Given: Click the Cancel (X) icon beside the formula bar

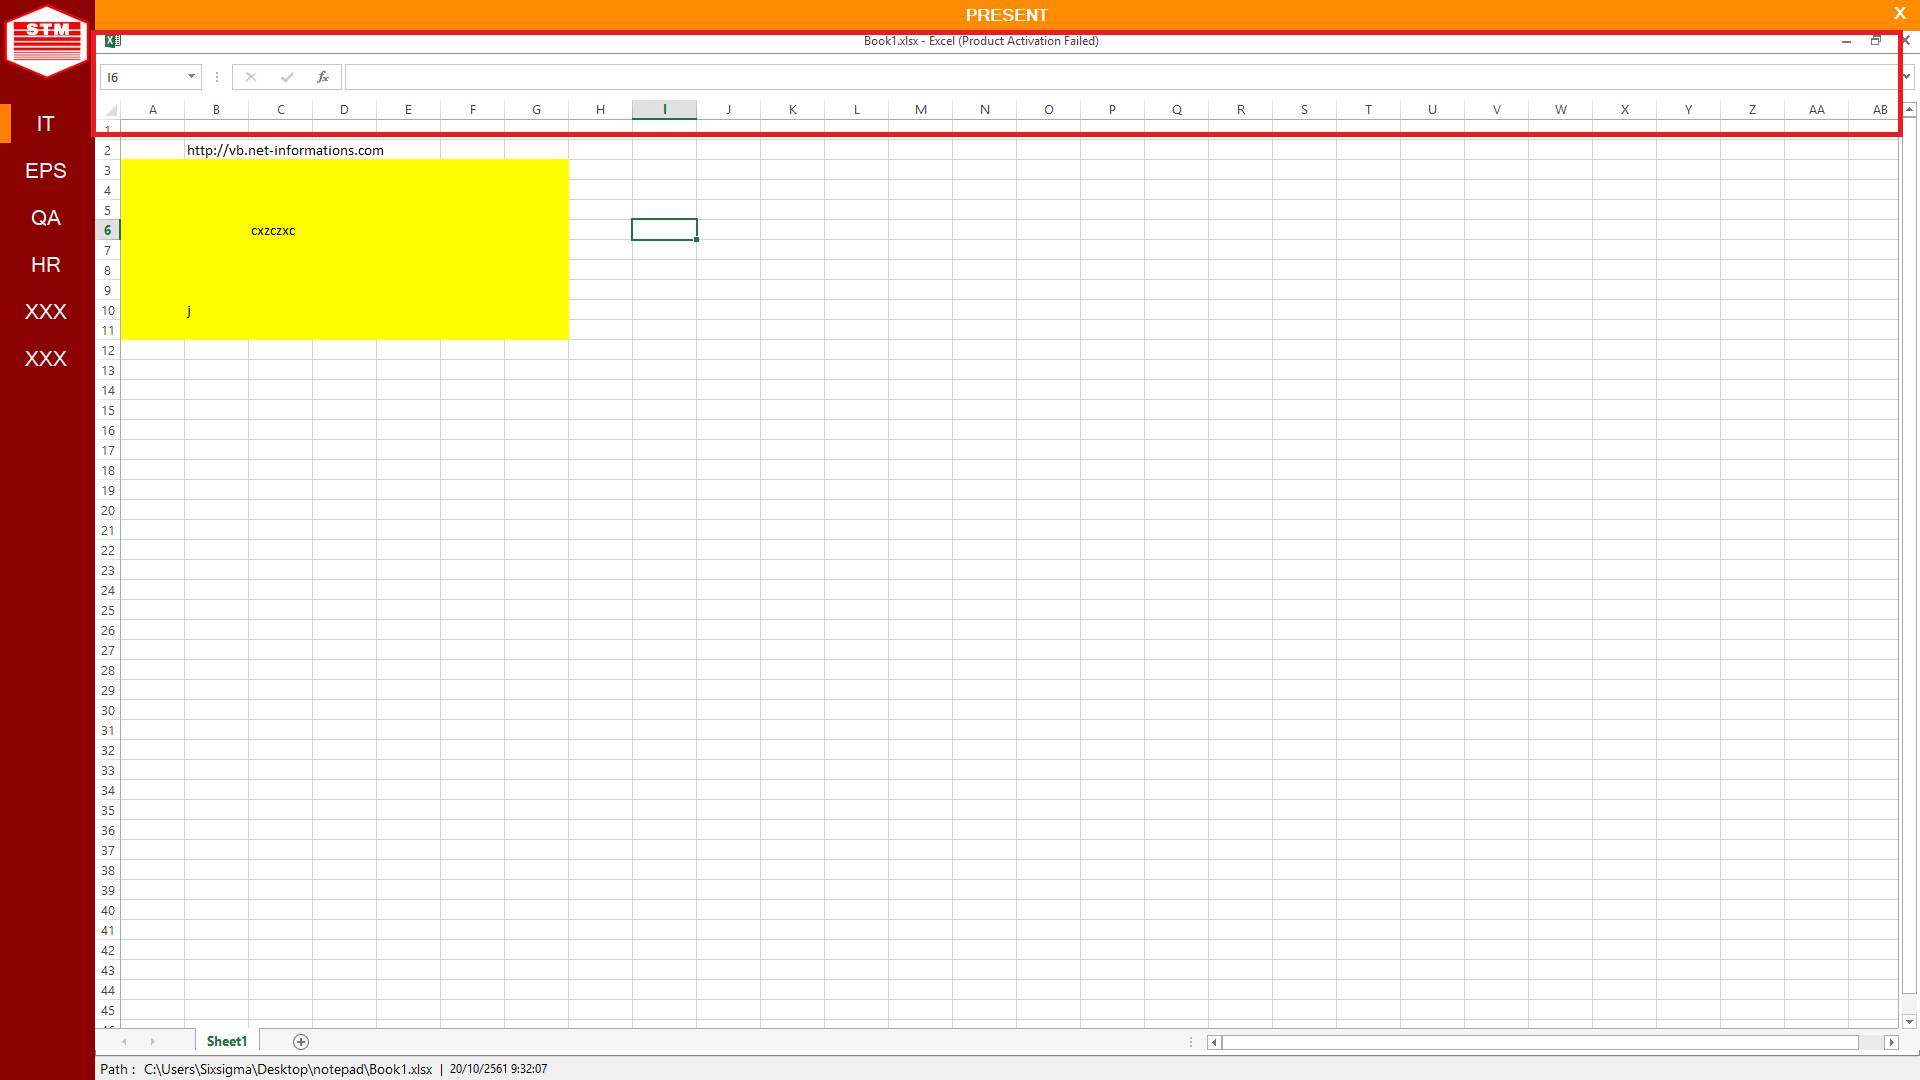Looking at the screenshot, I should pos(250,76).
